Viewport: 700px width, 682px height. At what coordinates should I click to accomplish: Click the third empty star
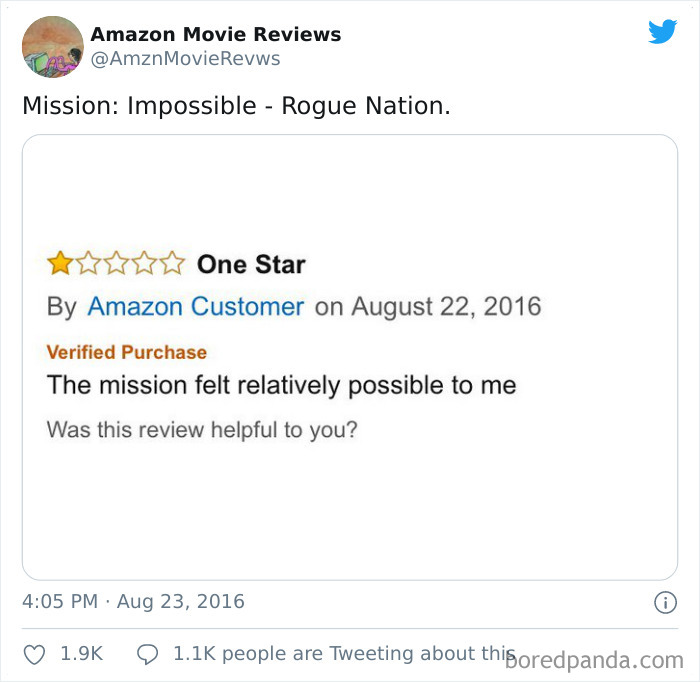117,263
